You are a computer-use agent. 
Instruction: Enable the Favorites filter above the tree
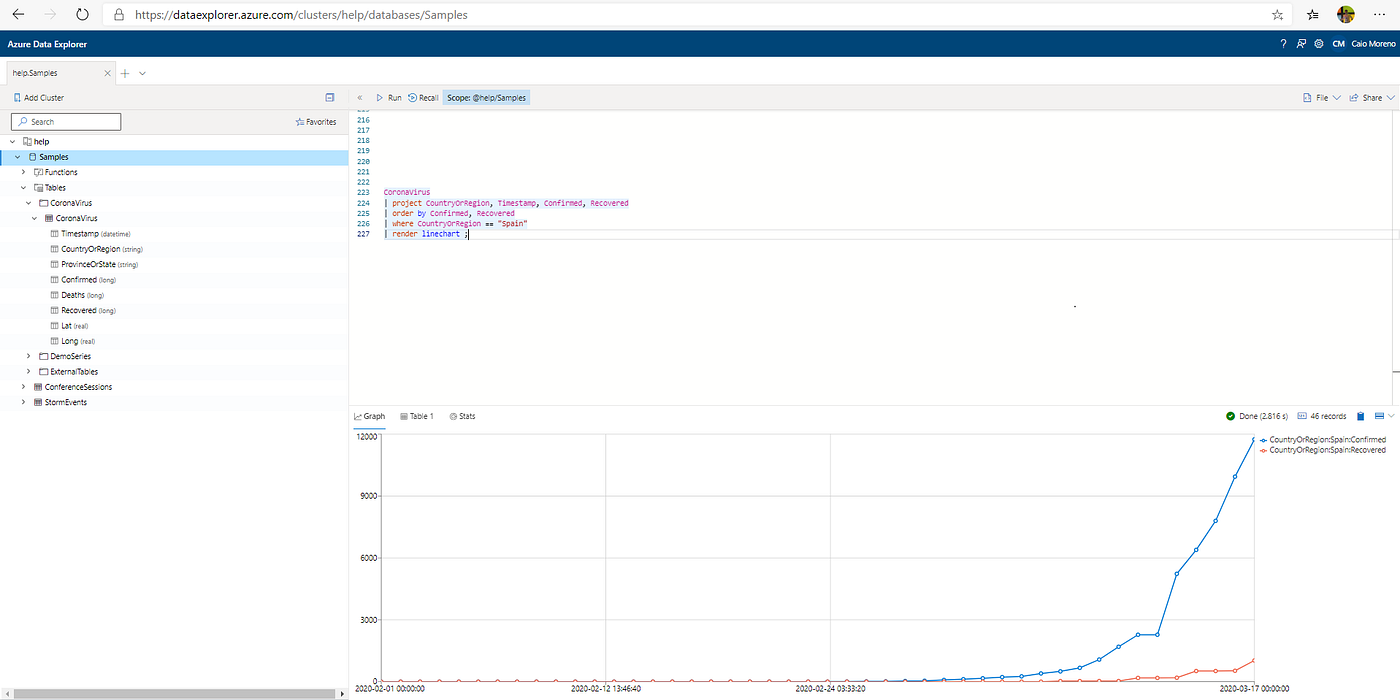[316, 121]
